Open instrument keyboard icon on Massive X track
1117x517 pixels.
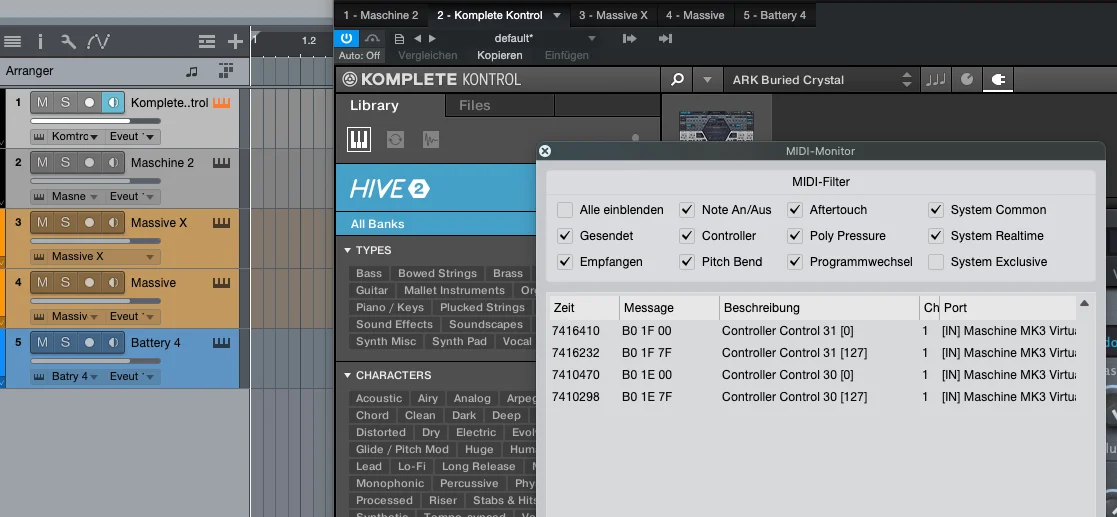pyautogui.click(x=222, y=223)
